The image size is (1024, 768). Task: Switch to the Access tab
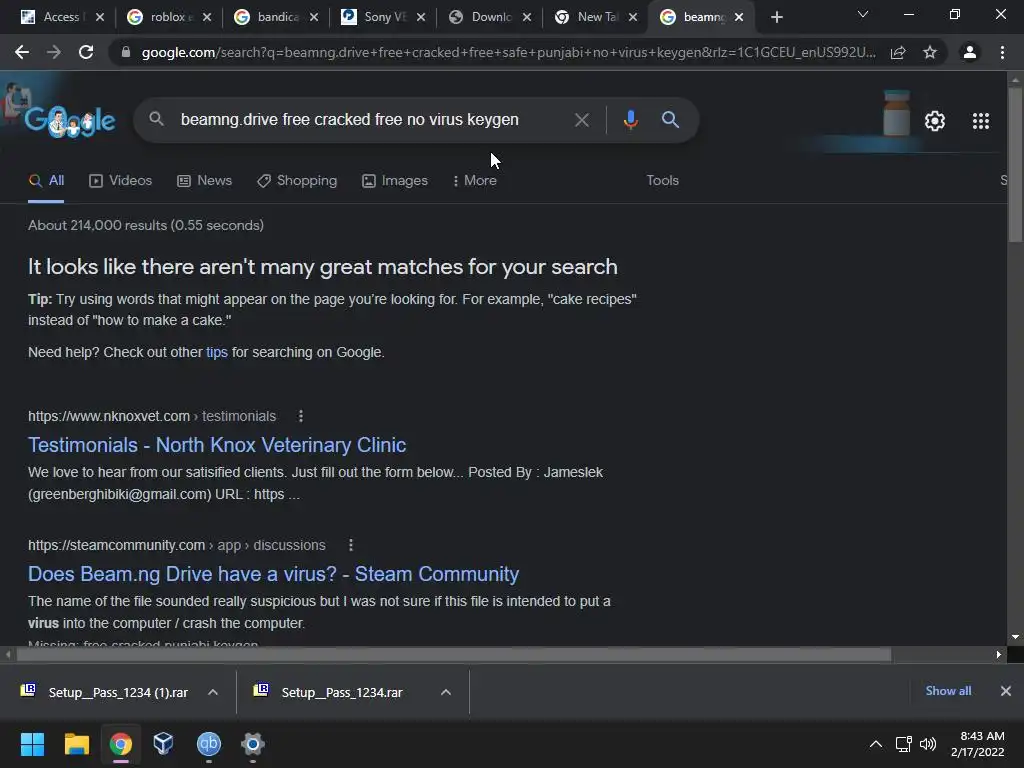tap(61, 18)
